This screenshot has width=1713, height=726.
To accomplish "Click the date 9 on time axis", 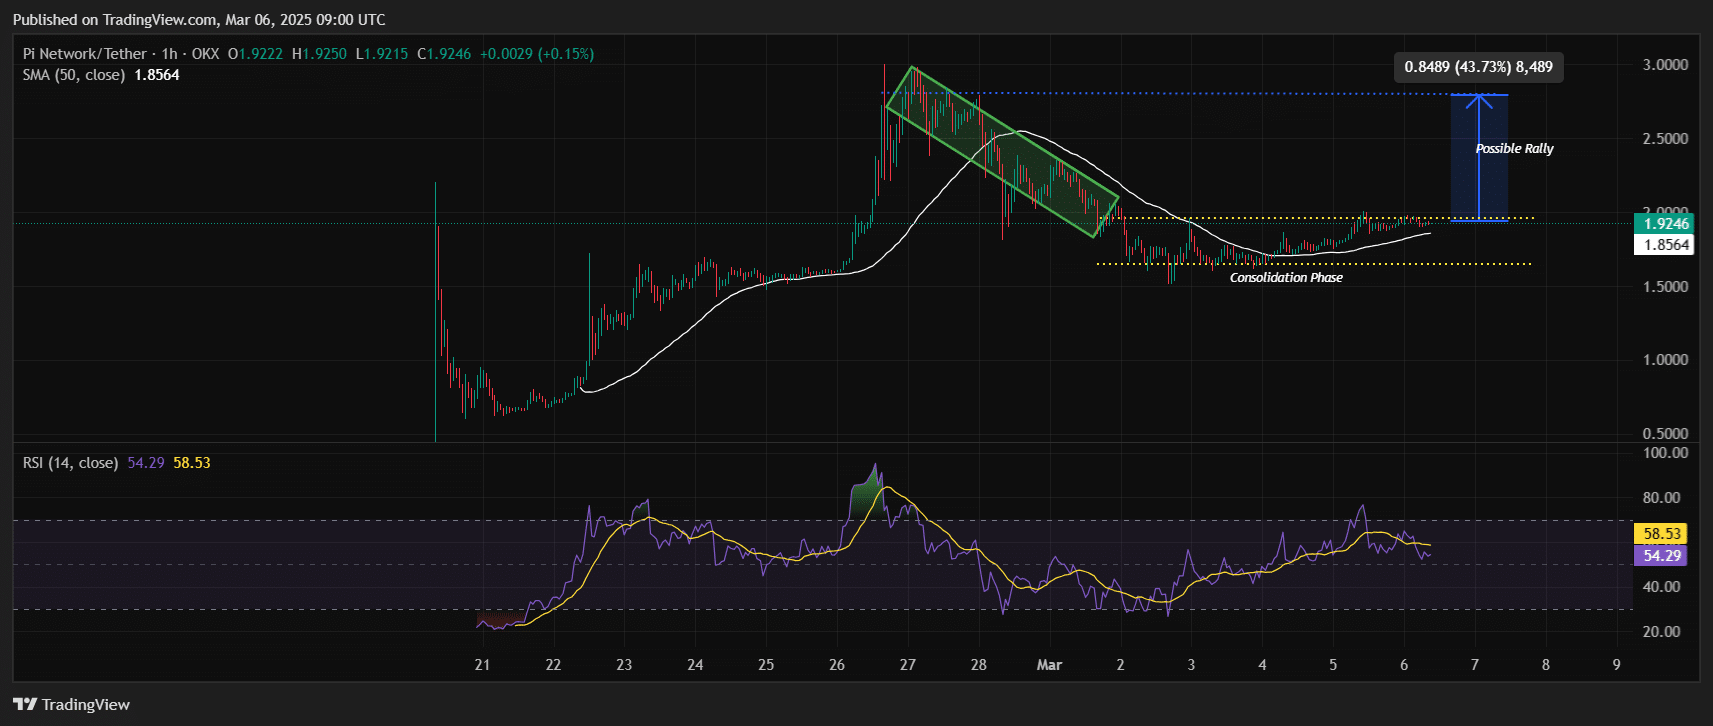I will tap(1617, 665).
